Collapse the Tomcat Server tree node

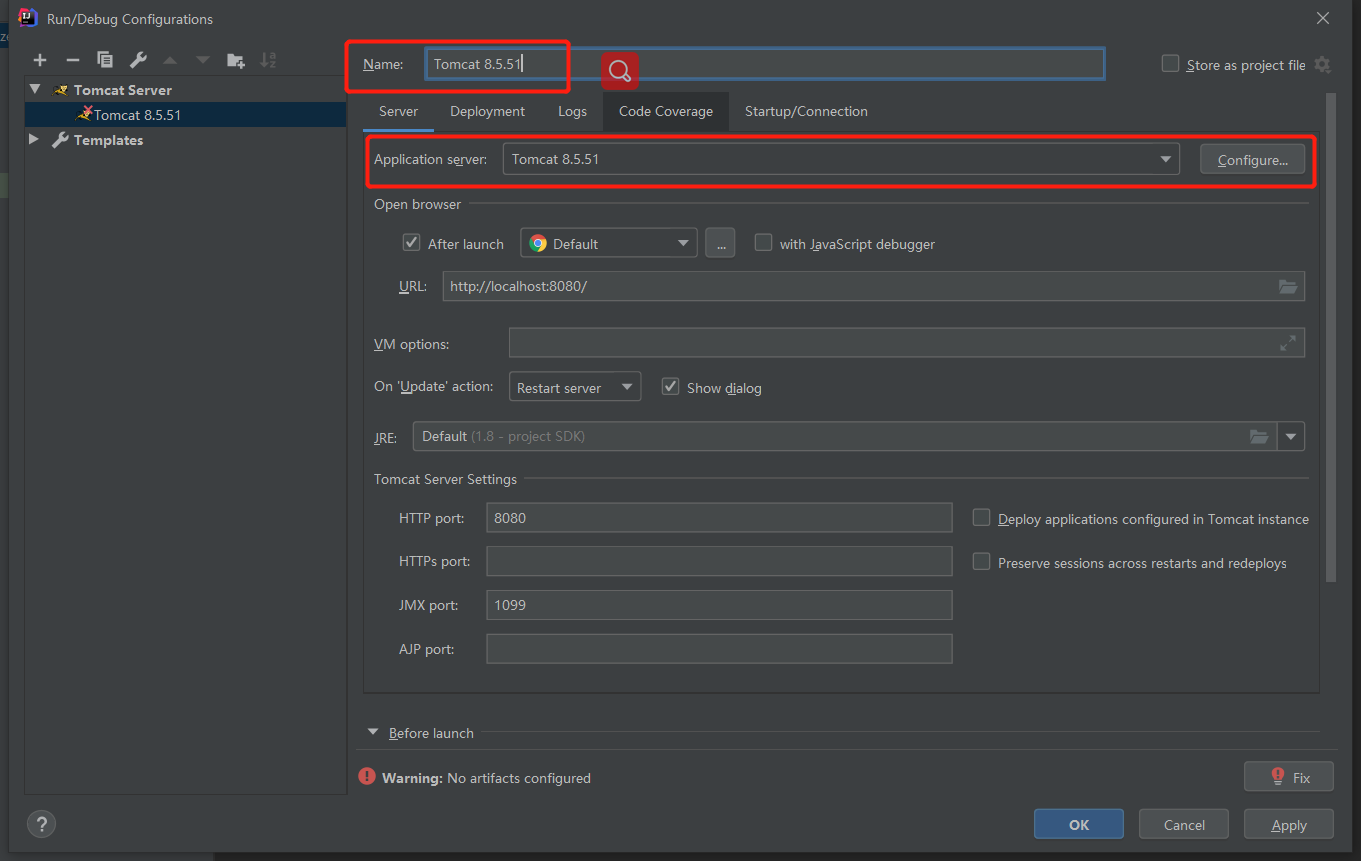tap(36, 89)
